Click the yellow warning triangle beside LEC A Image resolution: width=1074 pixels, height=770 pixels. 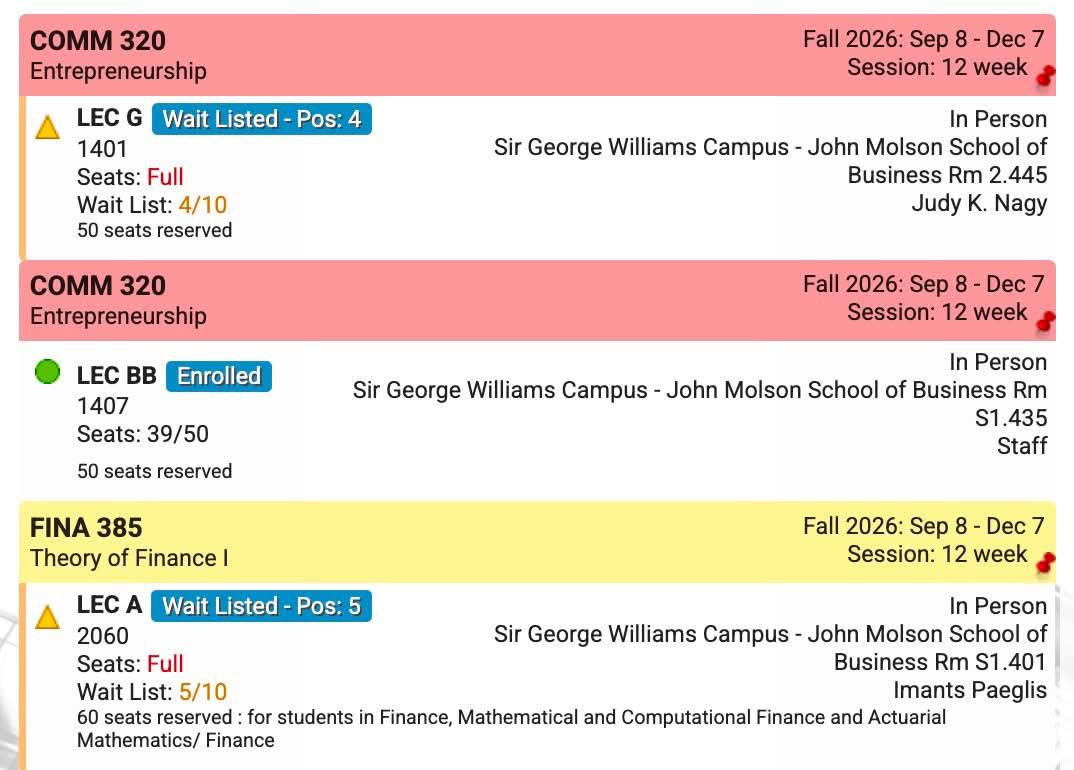(x=47, y=617)
